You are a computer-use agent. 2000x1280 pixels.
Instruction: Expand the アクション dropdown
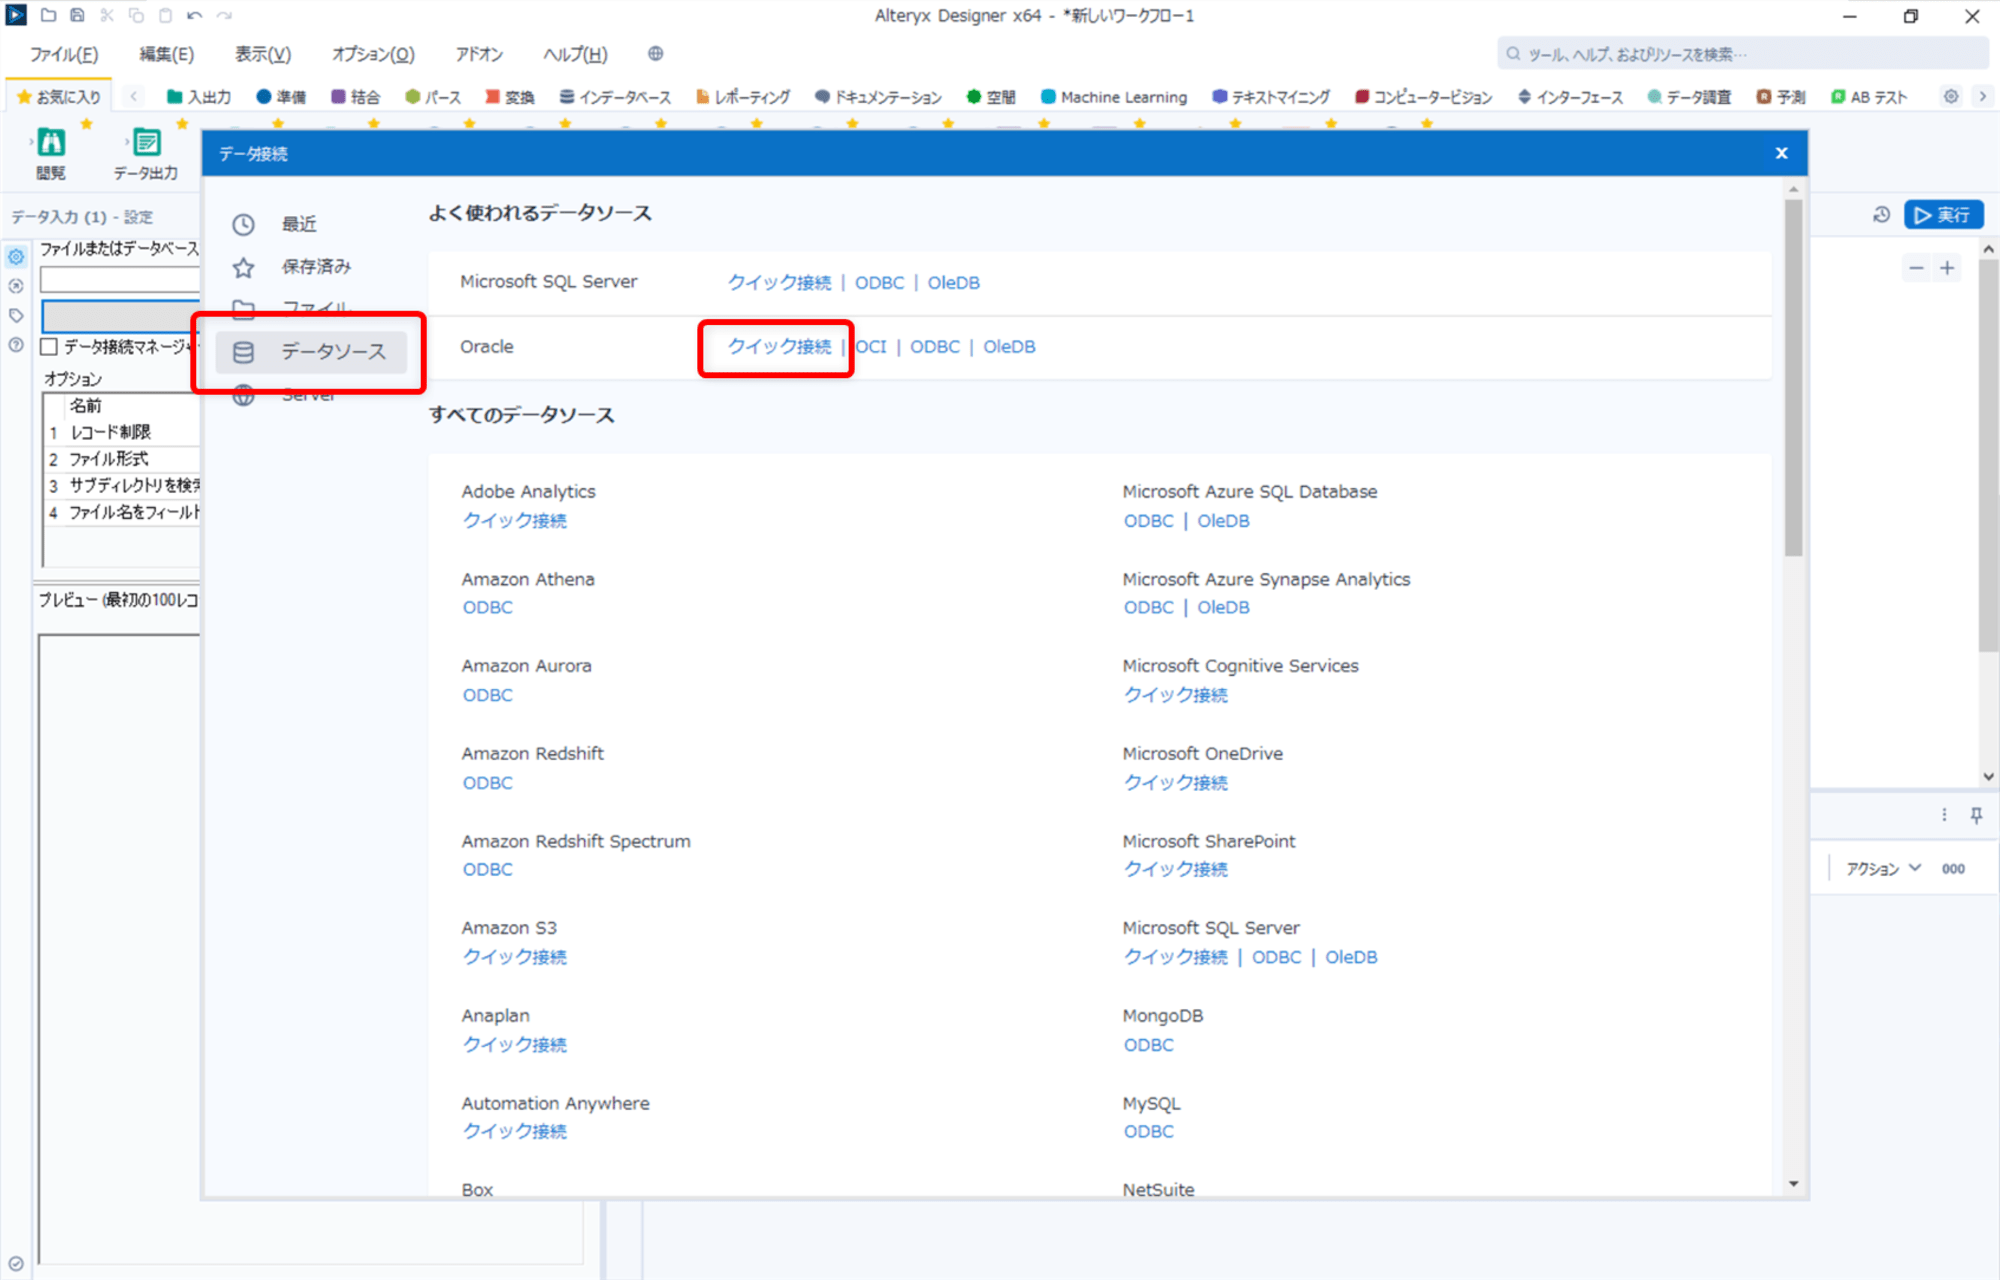(1883, 869)
